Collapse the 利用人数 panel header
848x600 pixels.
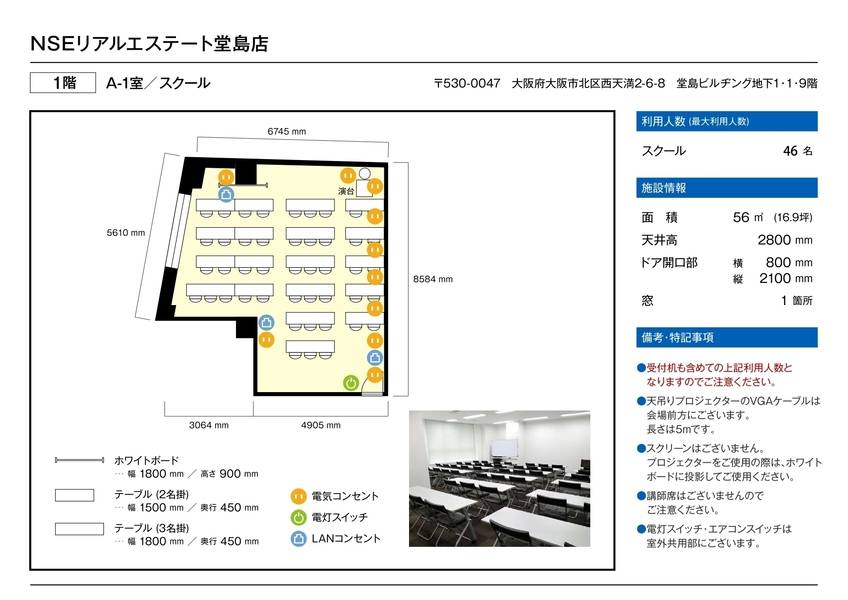pyautogui.click(x=727, y=123)
